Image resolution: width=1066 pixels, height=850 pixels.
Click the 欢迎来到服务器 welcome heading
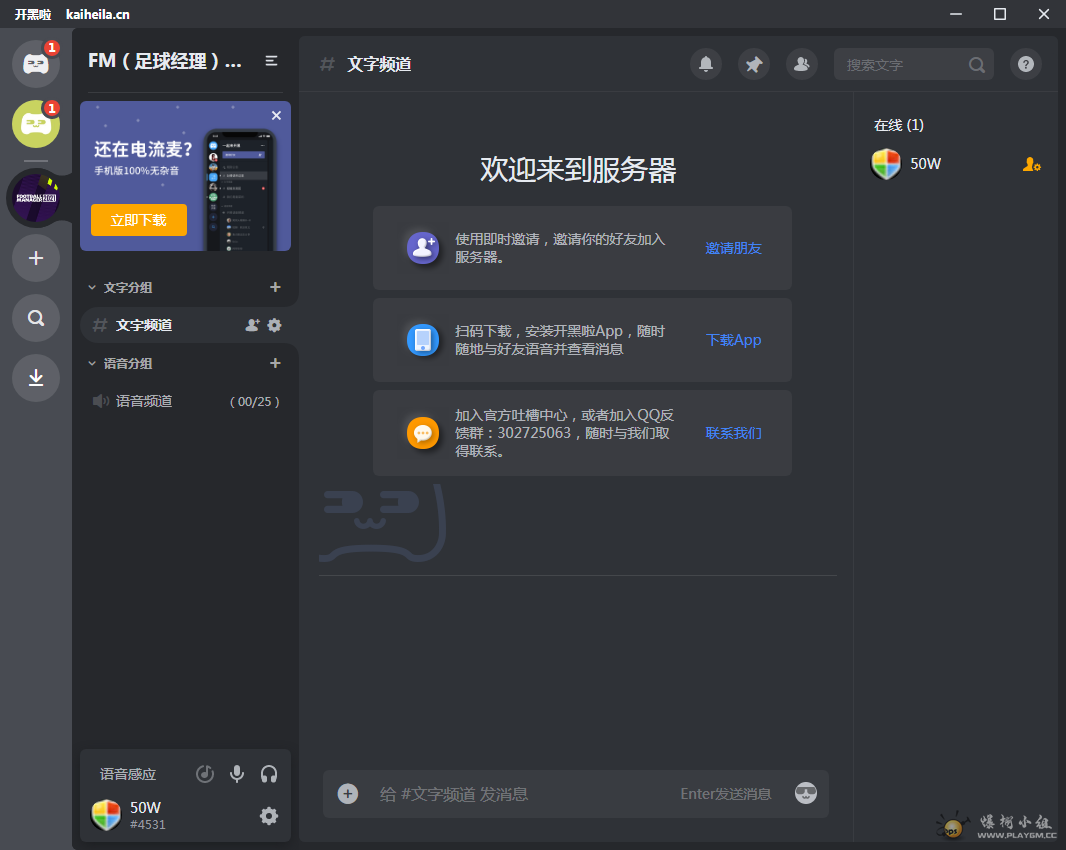(x=578, y=170)
